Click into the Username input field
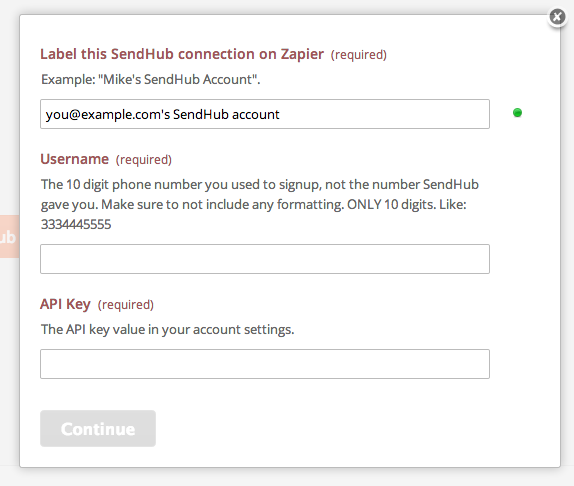The width and height of the screenshot is (574, 486). coord(265,259)
